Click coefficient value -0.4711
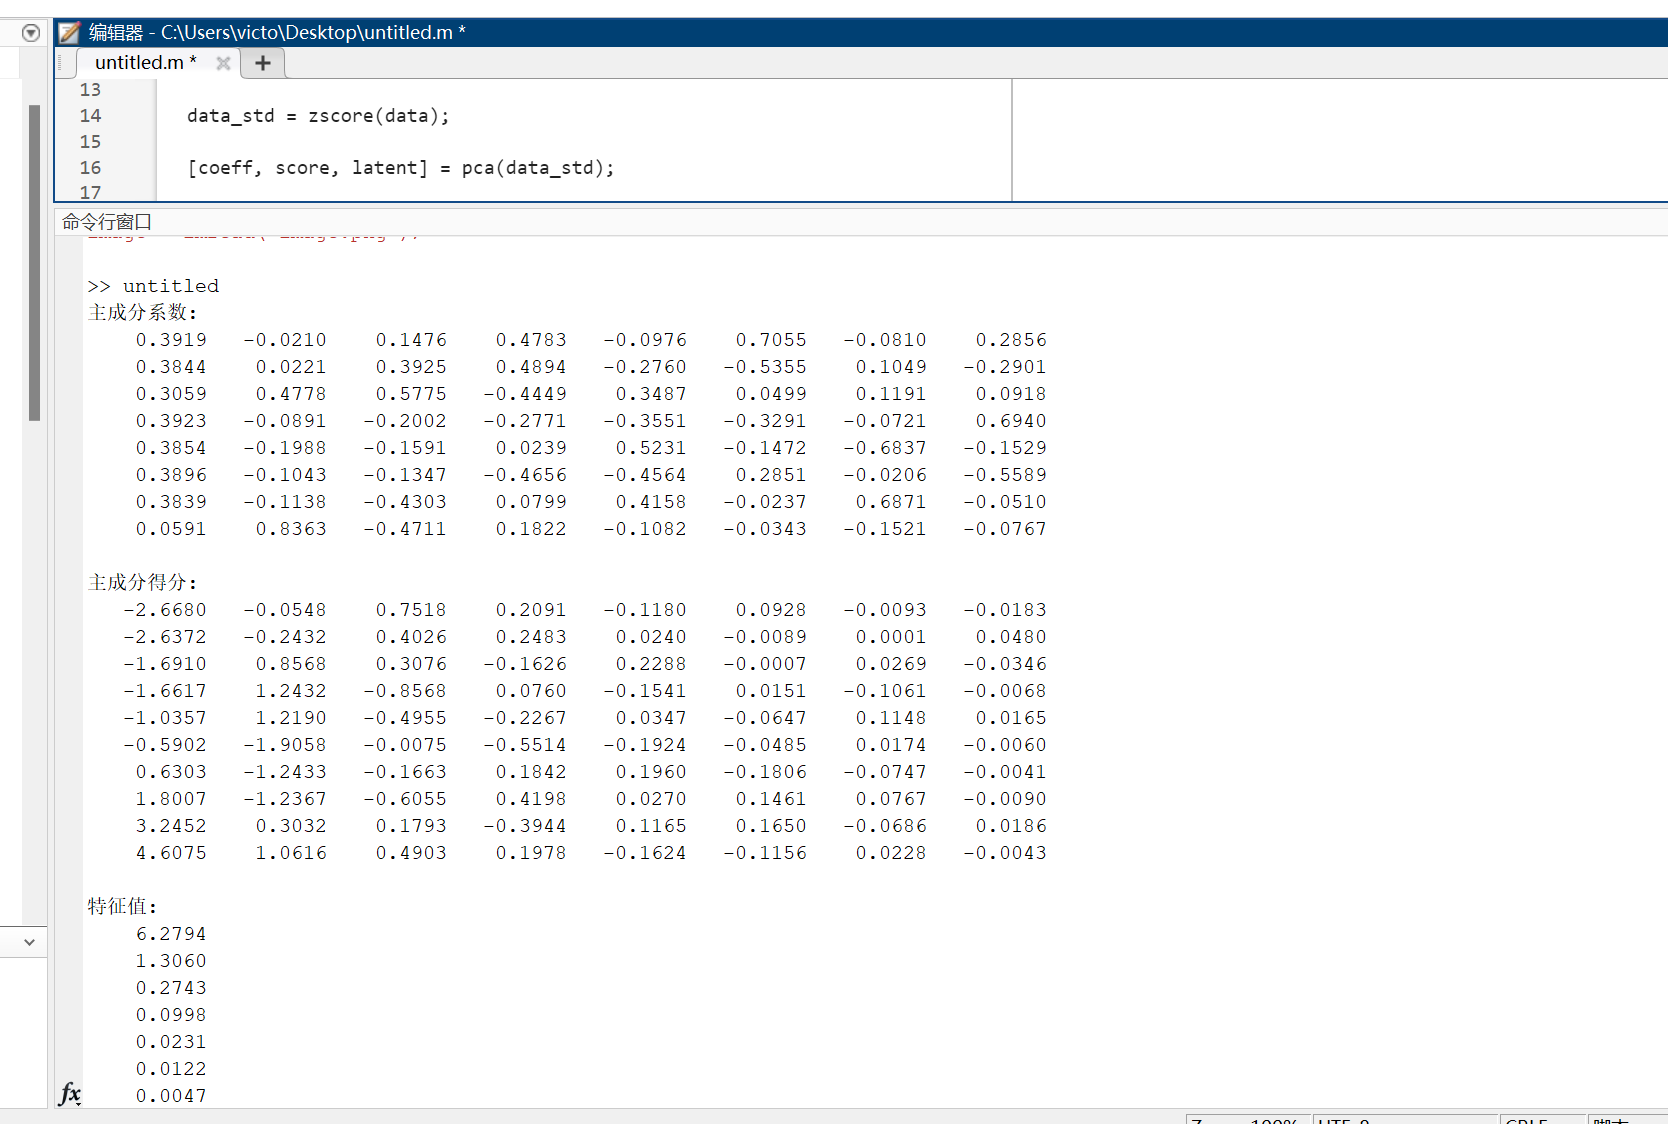The width and height of the screenshot is (1668, 1124). pyautogui.click(x=405, y=529)
